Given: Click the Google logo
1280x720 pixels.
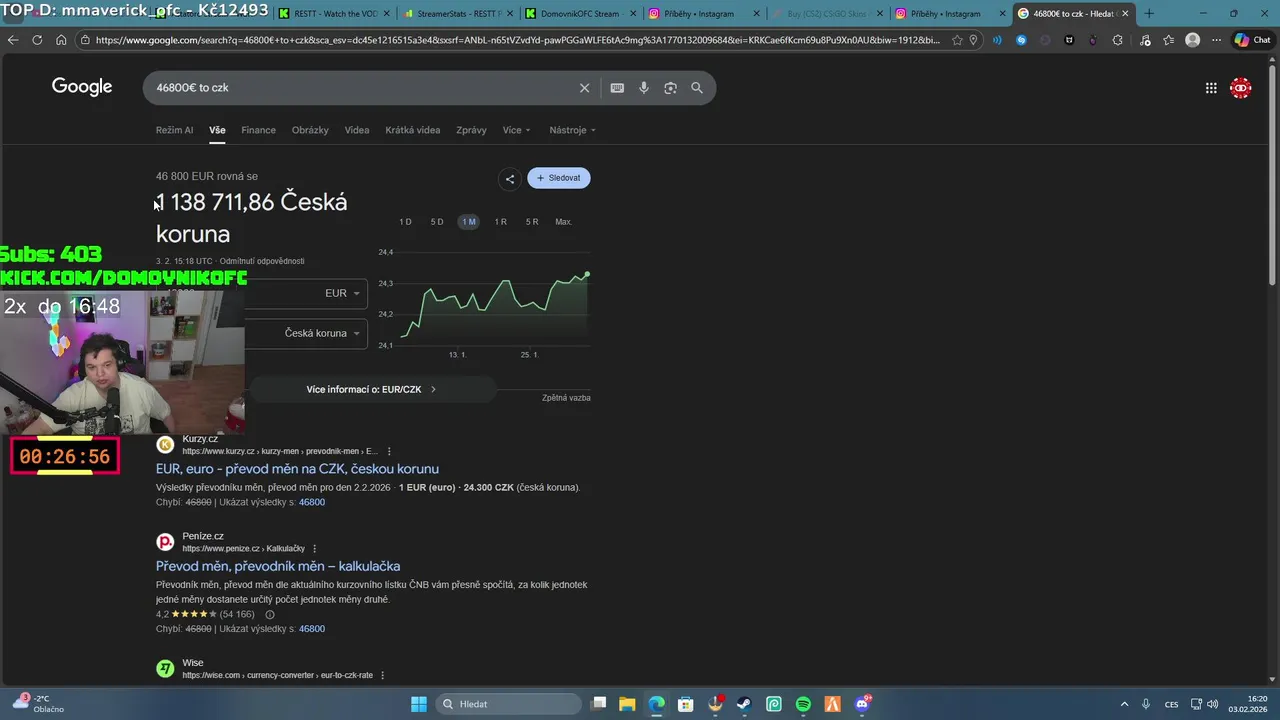Looking at the screenshot, I should coord(82,87).
